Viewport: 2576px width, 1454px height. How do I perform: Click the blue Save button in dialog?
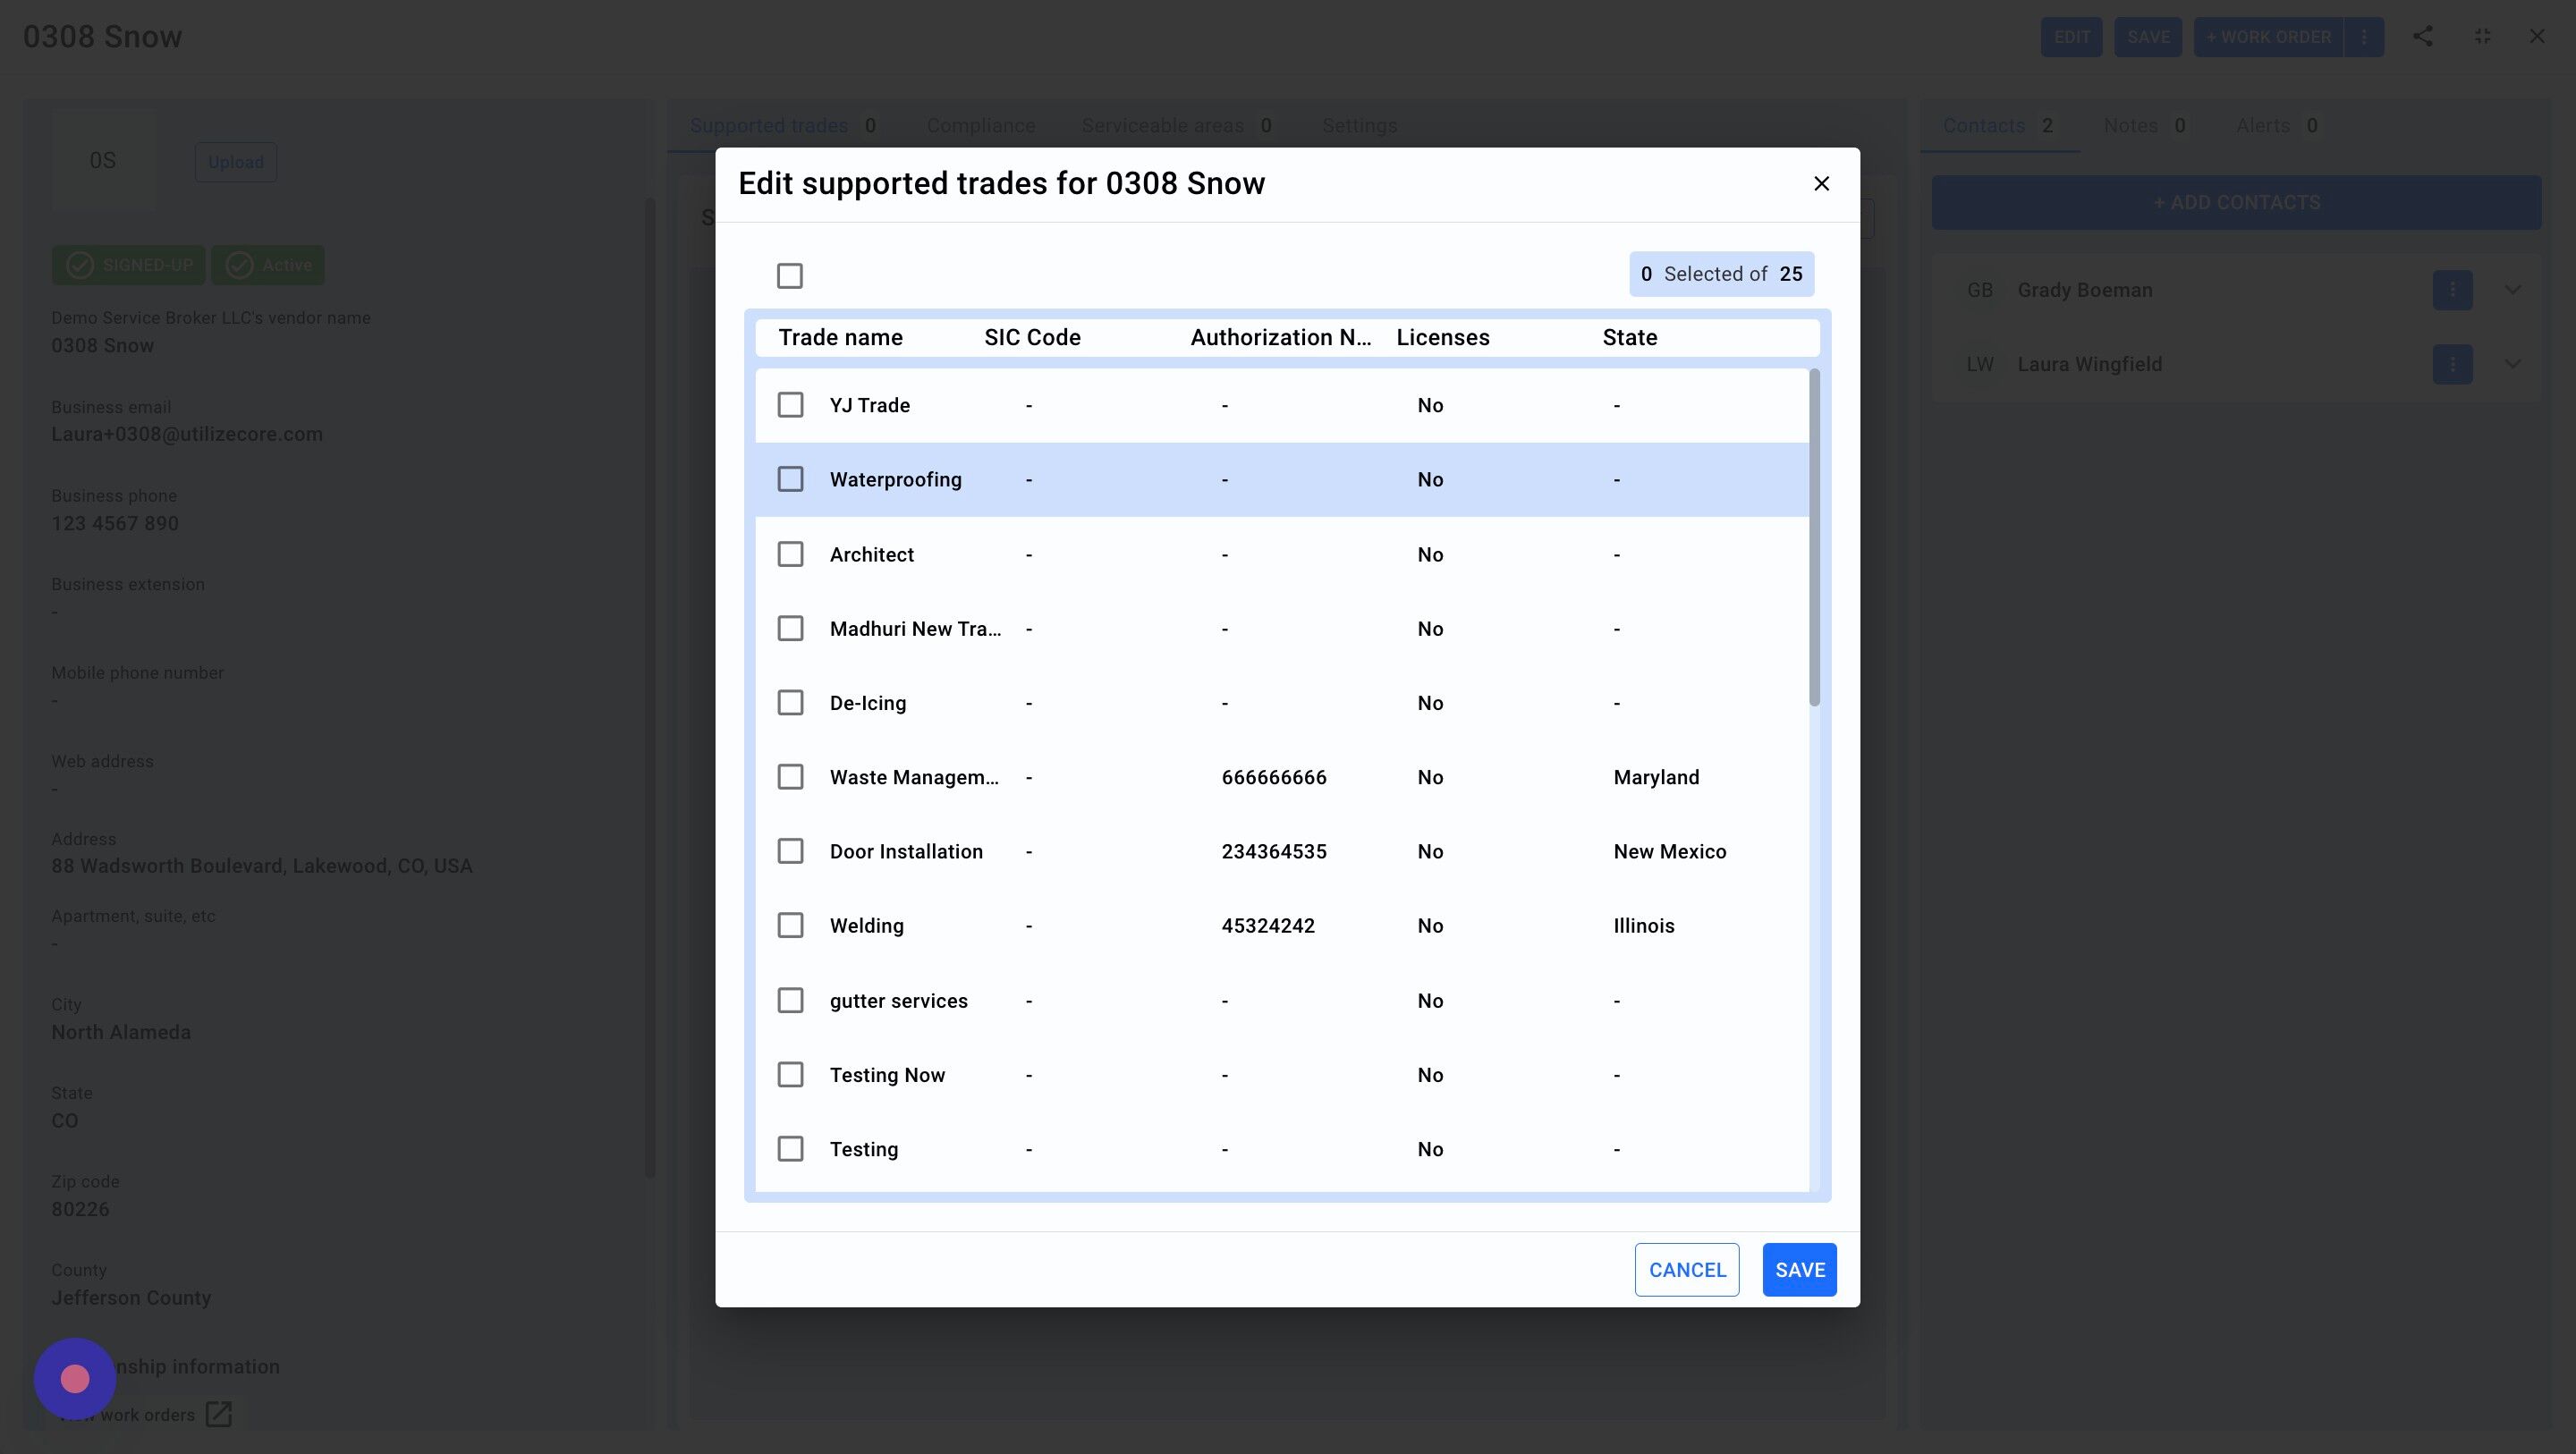pos(1799,1270)
